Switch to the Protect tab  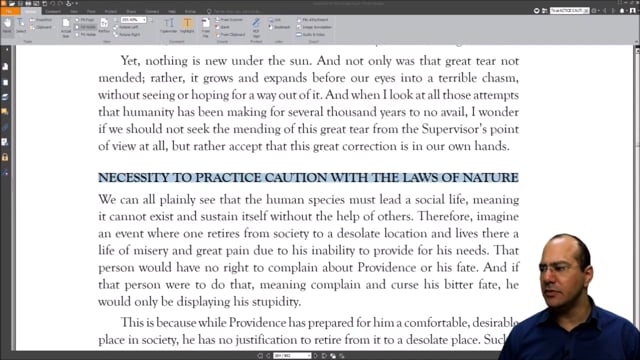coord(111,11)
